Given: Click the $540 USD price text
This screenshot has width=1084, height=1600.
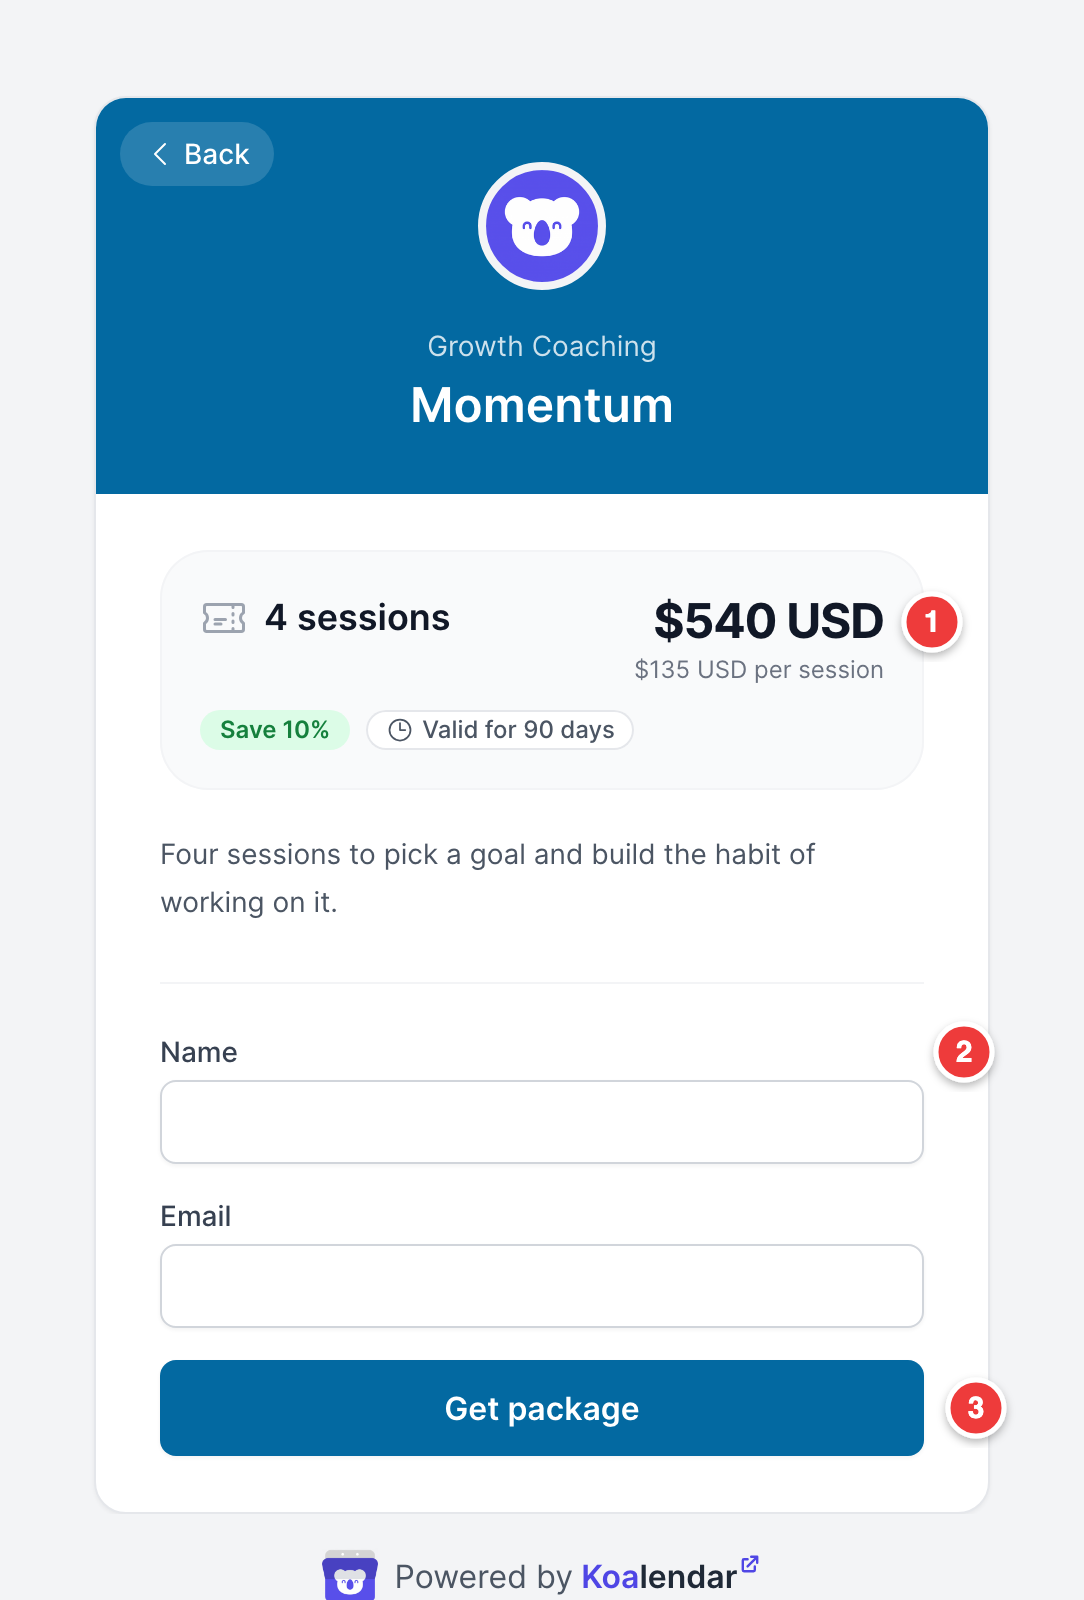Looking at the screenshot, I should [769, 621].
